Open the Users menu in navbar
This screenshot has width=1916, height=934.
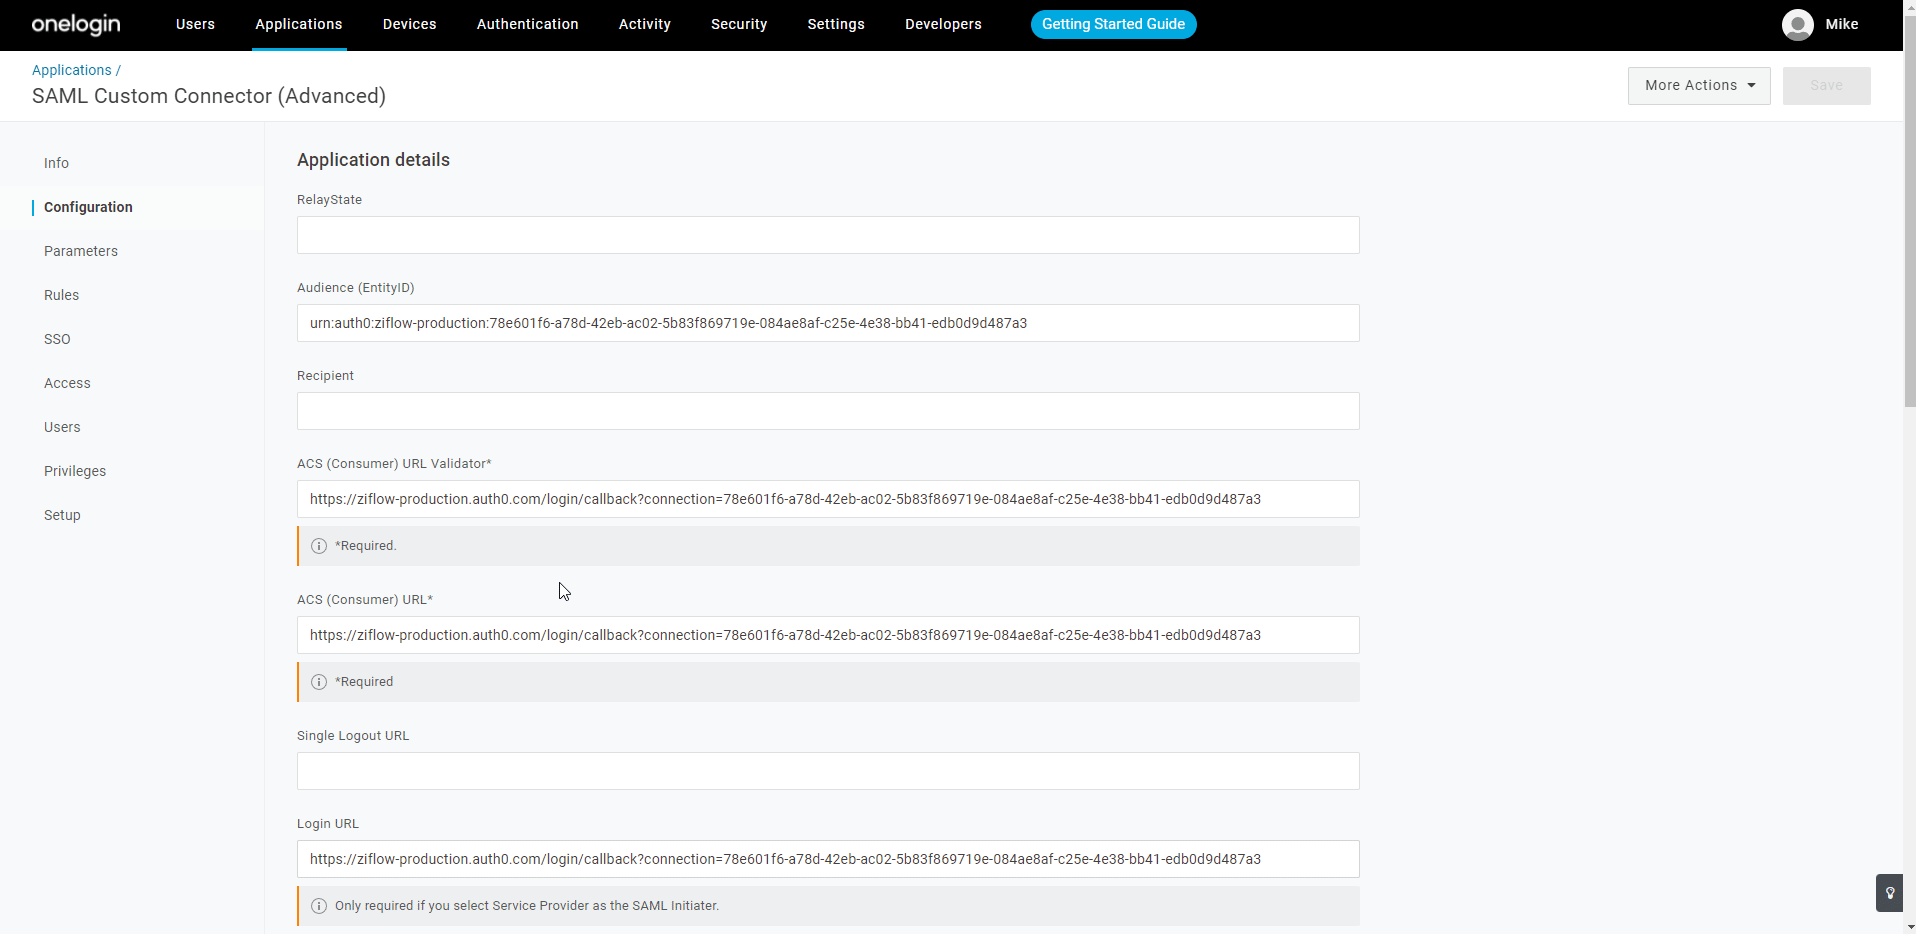195,24
